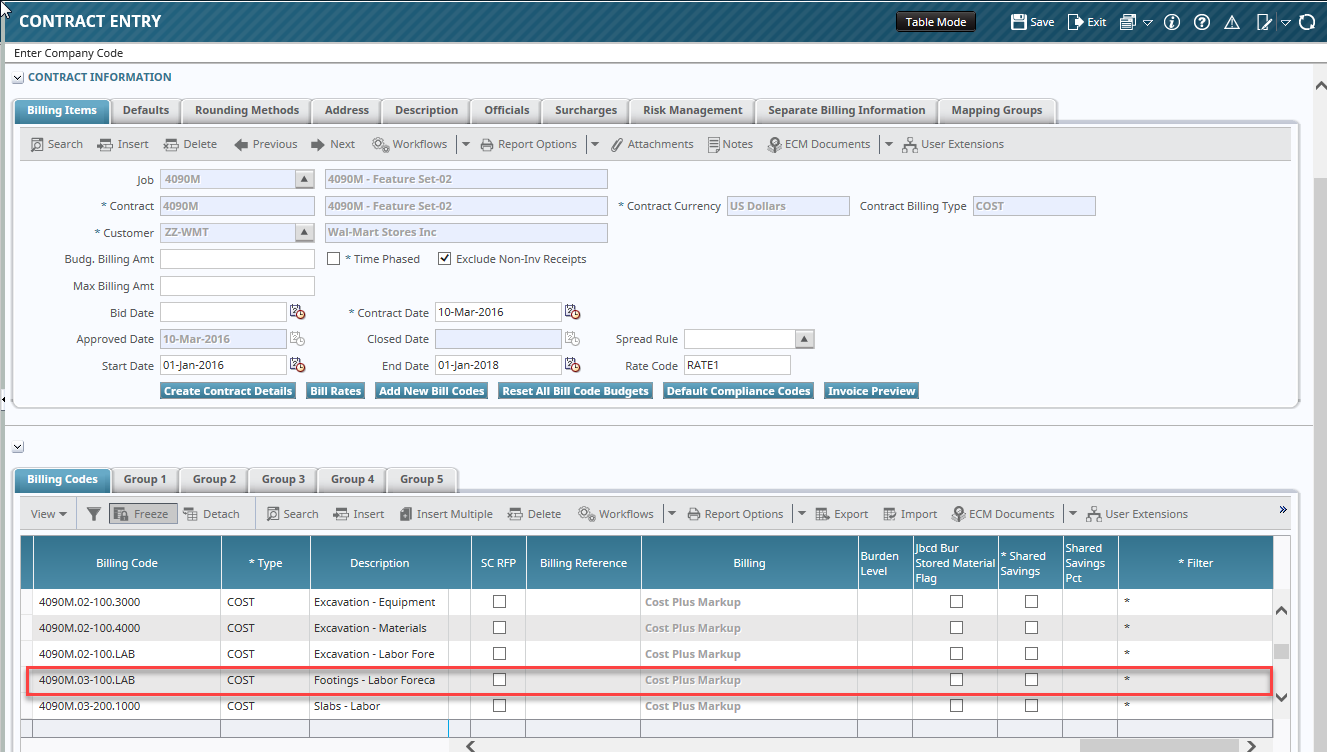Click the refresh circular arrows icon

[1306, 22]
